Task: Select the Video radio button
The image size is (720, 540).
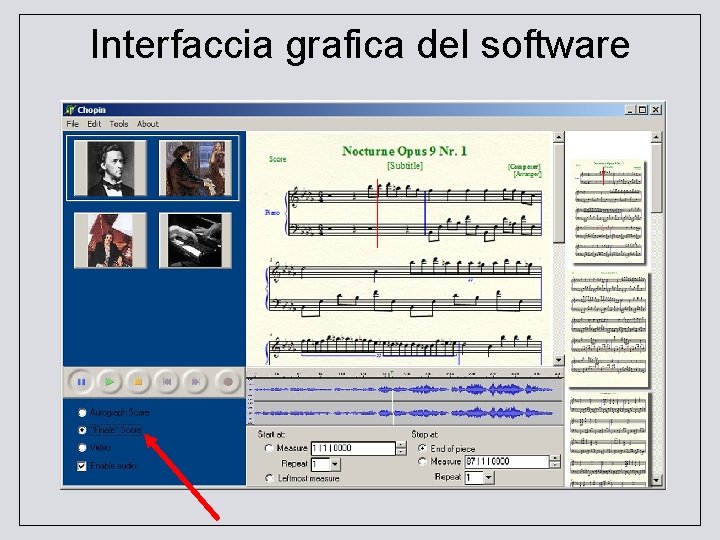Action: point(82,448)
